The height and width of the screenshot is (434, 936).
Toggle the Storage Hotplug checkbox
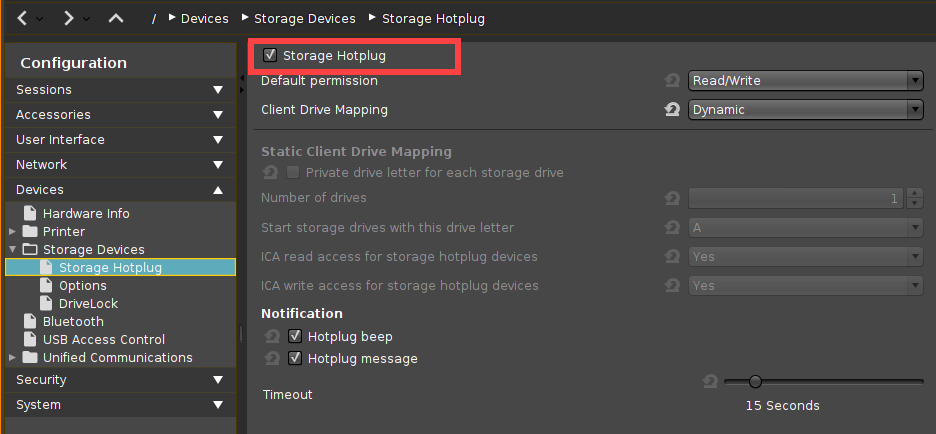(x=270, y=56)
